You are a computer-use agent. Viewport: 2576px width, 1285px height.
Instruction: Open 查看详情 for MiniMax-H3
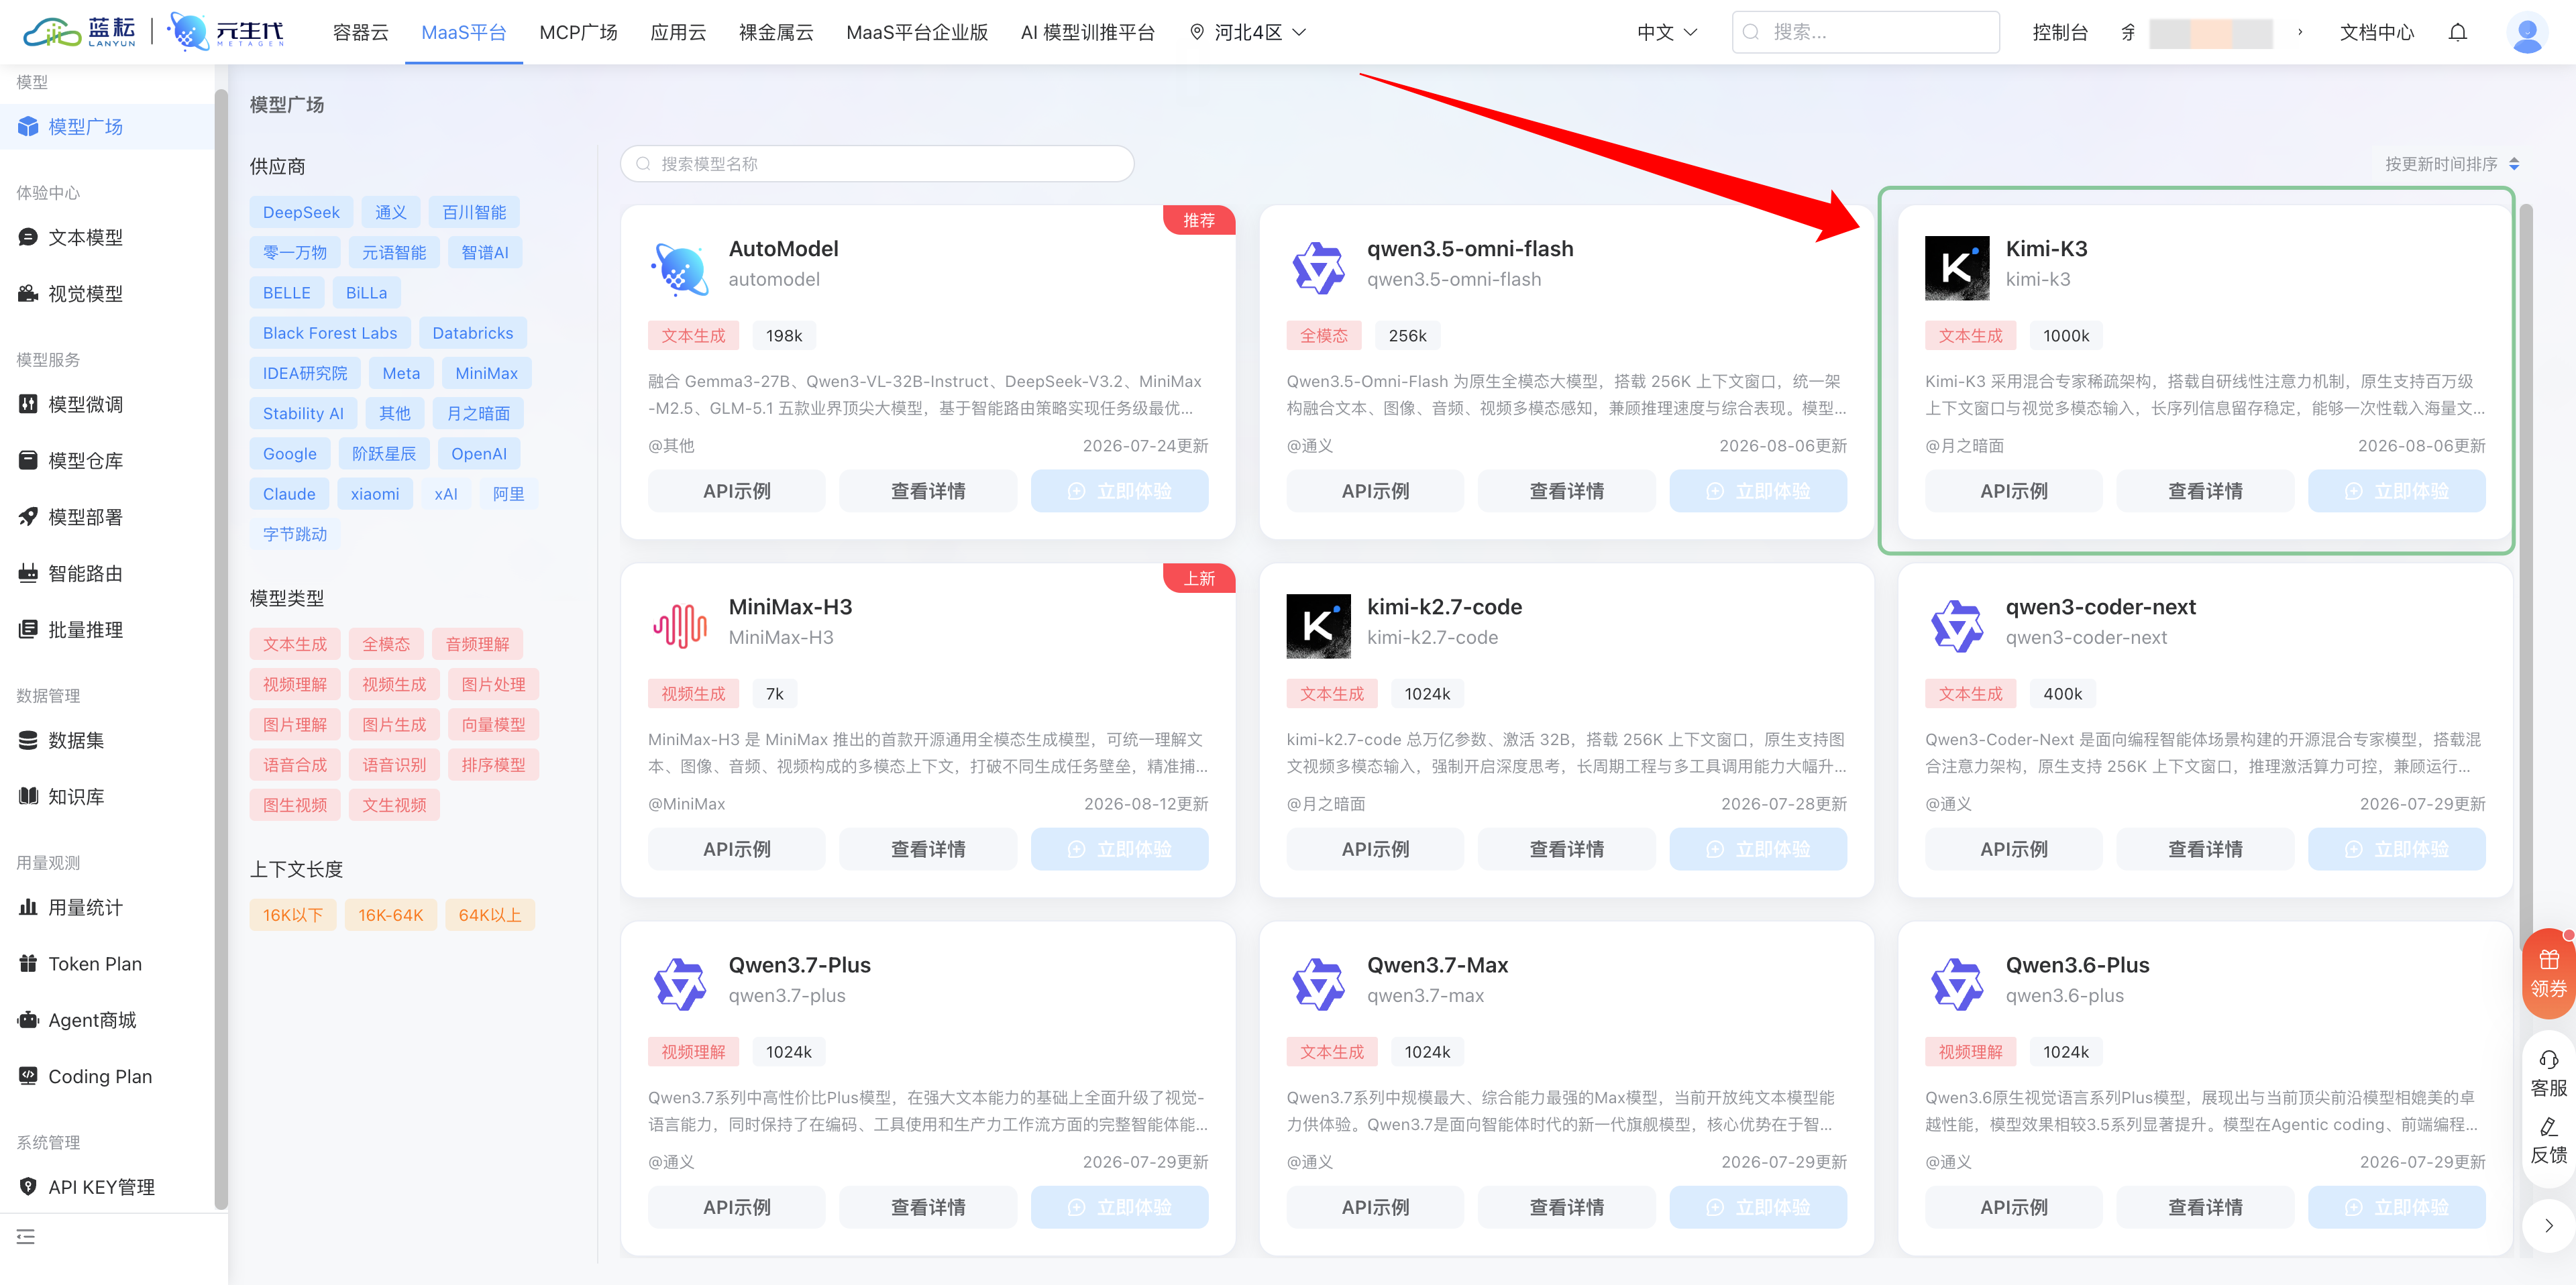tap(928, 849)
